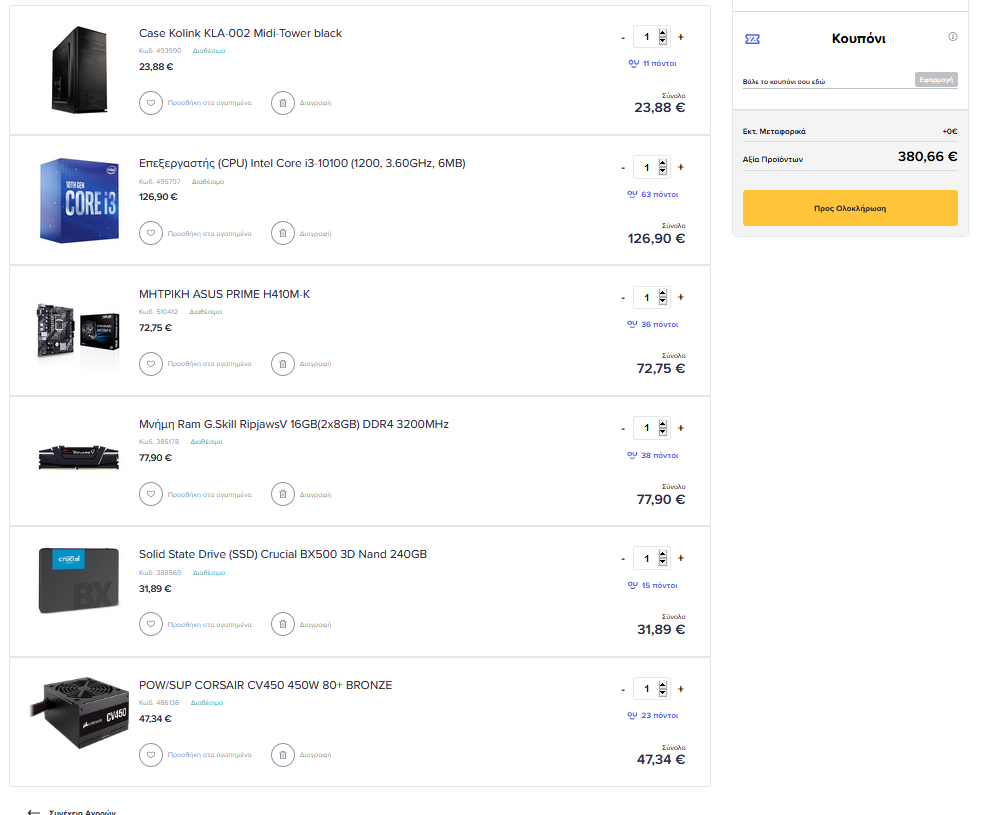Add Intel Core i3-10100 to favorites heart
Screen dimensions: 981x815
[x=151, y=233]
